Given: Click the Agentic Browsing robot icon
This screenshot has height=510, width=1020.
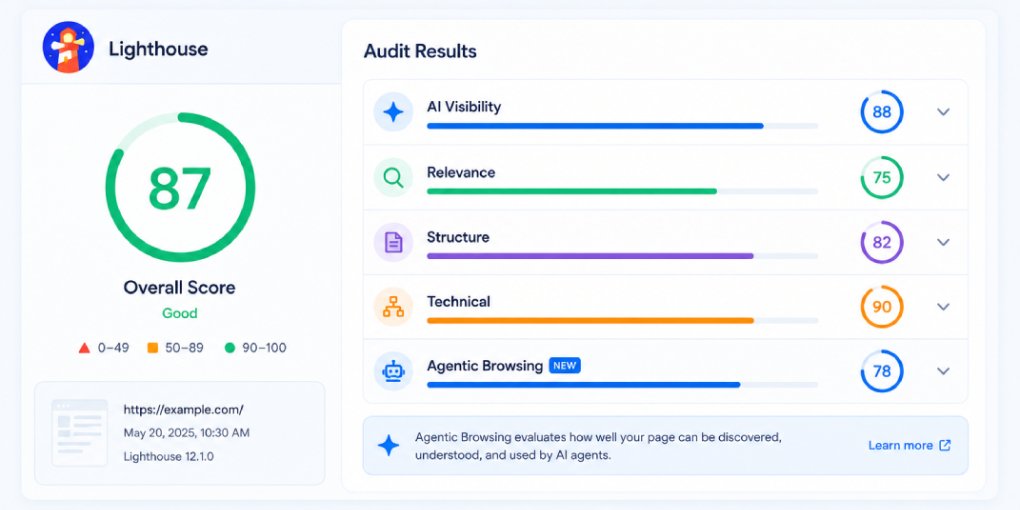Looking at the screenshot, I should point(393,371).
